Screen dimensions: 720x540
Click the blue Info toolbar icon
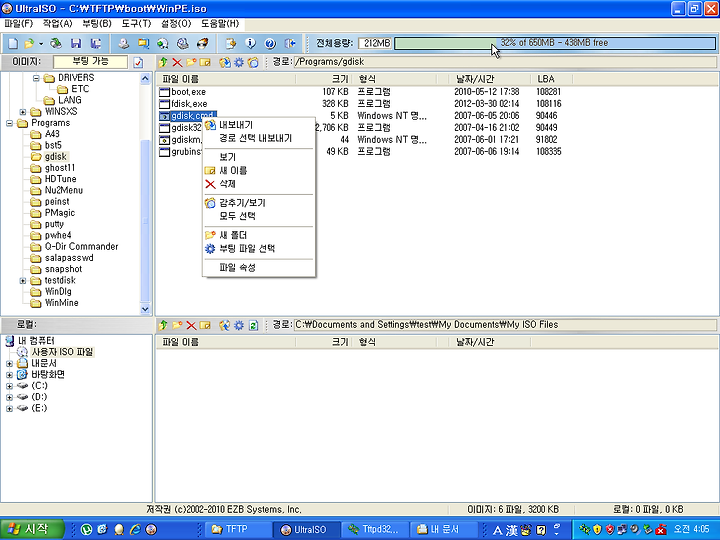pyautogui.click(x=250, y=44)
